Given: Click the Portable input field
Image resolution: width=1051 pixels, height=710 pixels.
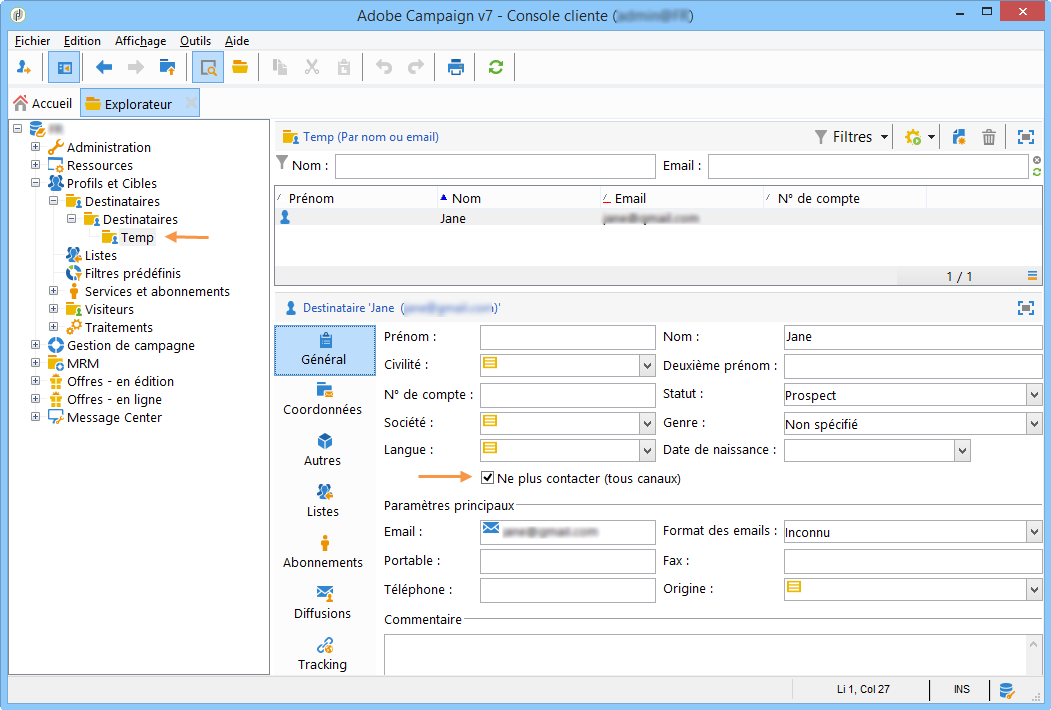Looking at the screenshot, I should pos(568,561).
